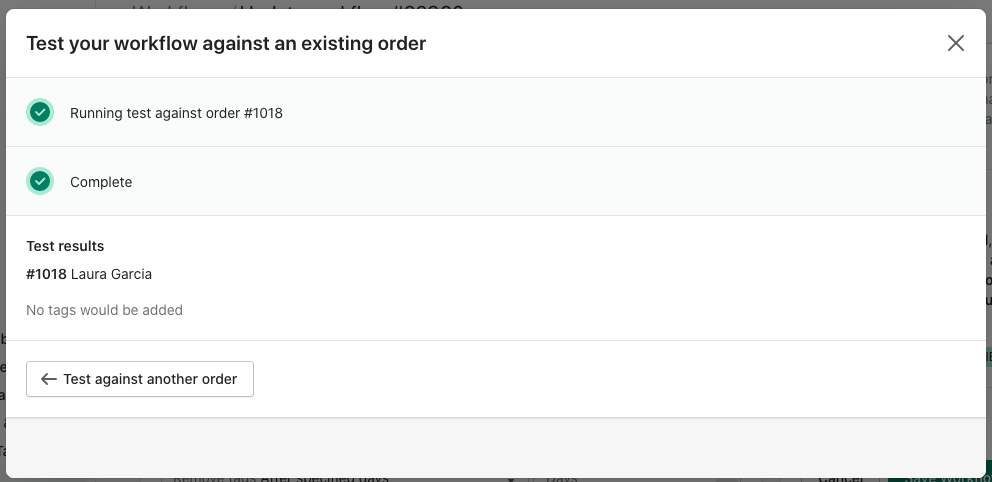Image resolution: width=992 pixels, height=482 pixels.
Task: Open the Remove tags After specified days dropdown
Action: tap(344, 479)
